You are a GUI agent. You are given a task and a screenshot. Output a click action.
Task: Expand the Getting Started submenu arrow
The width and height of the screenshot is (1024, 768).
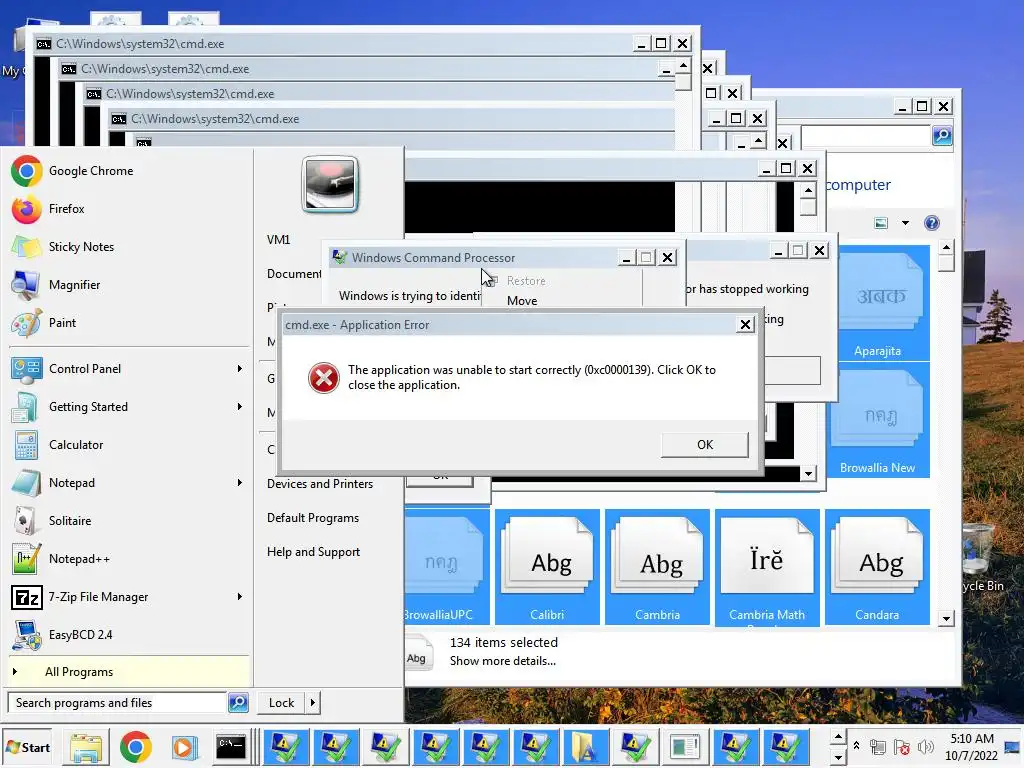coord(240,406)
